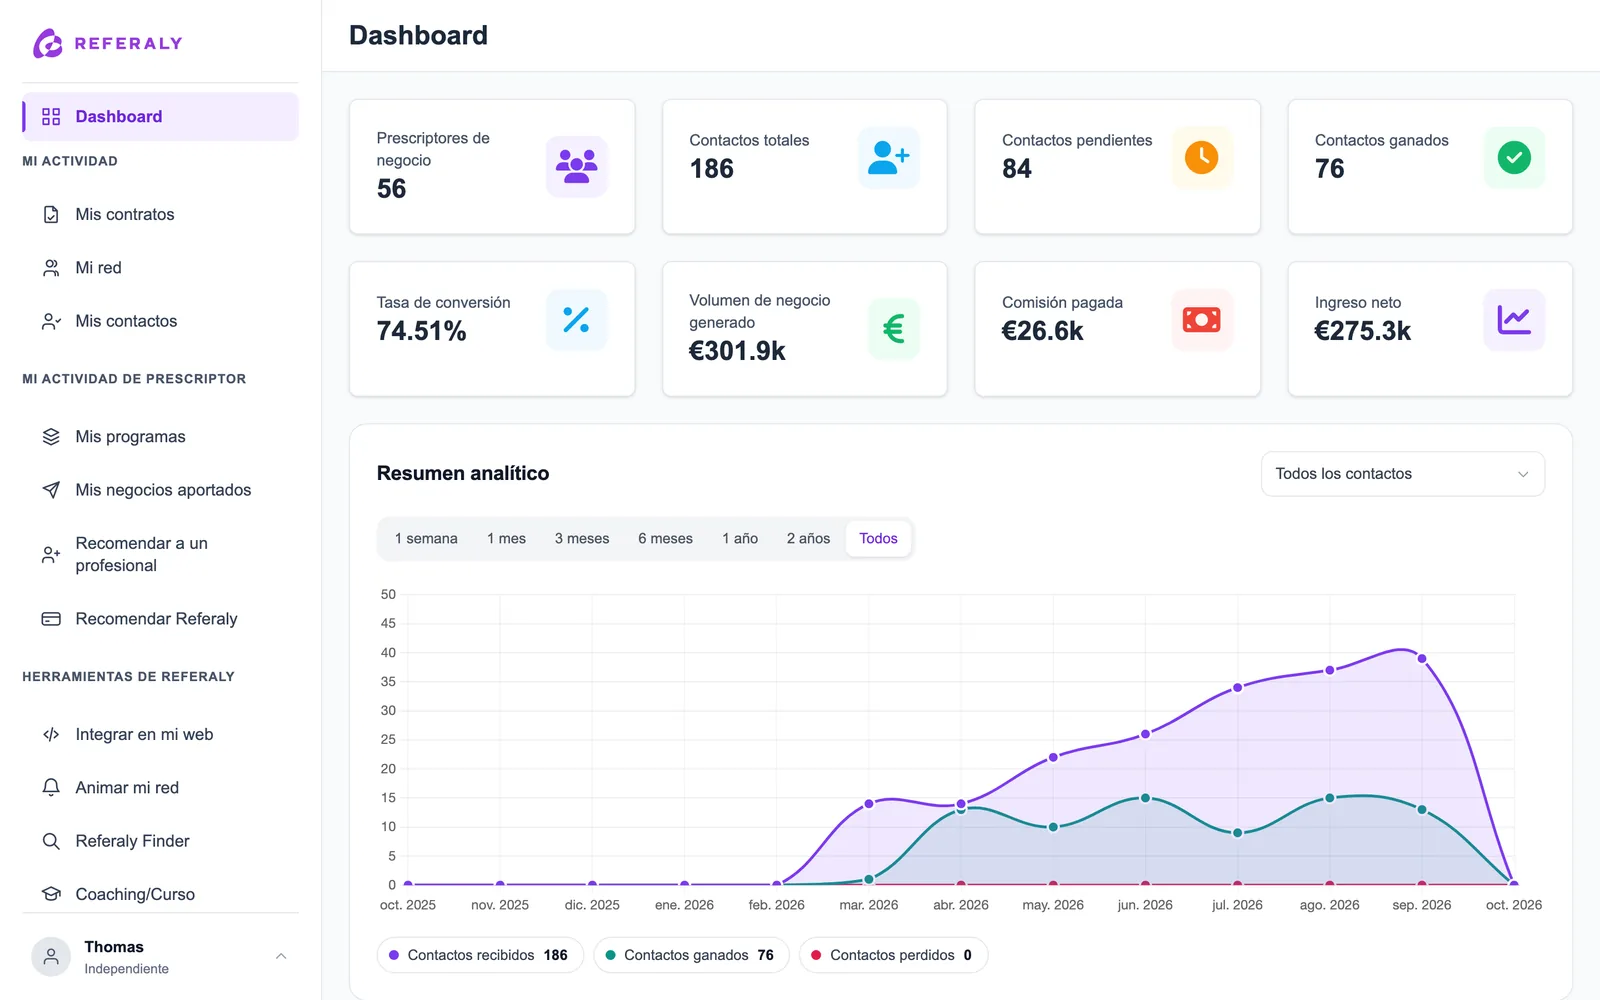Click the Thomas profile avatar

pos(51,957)
